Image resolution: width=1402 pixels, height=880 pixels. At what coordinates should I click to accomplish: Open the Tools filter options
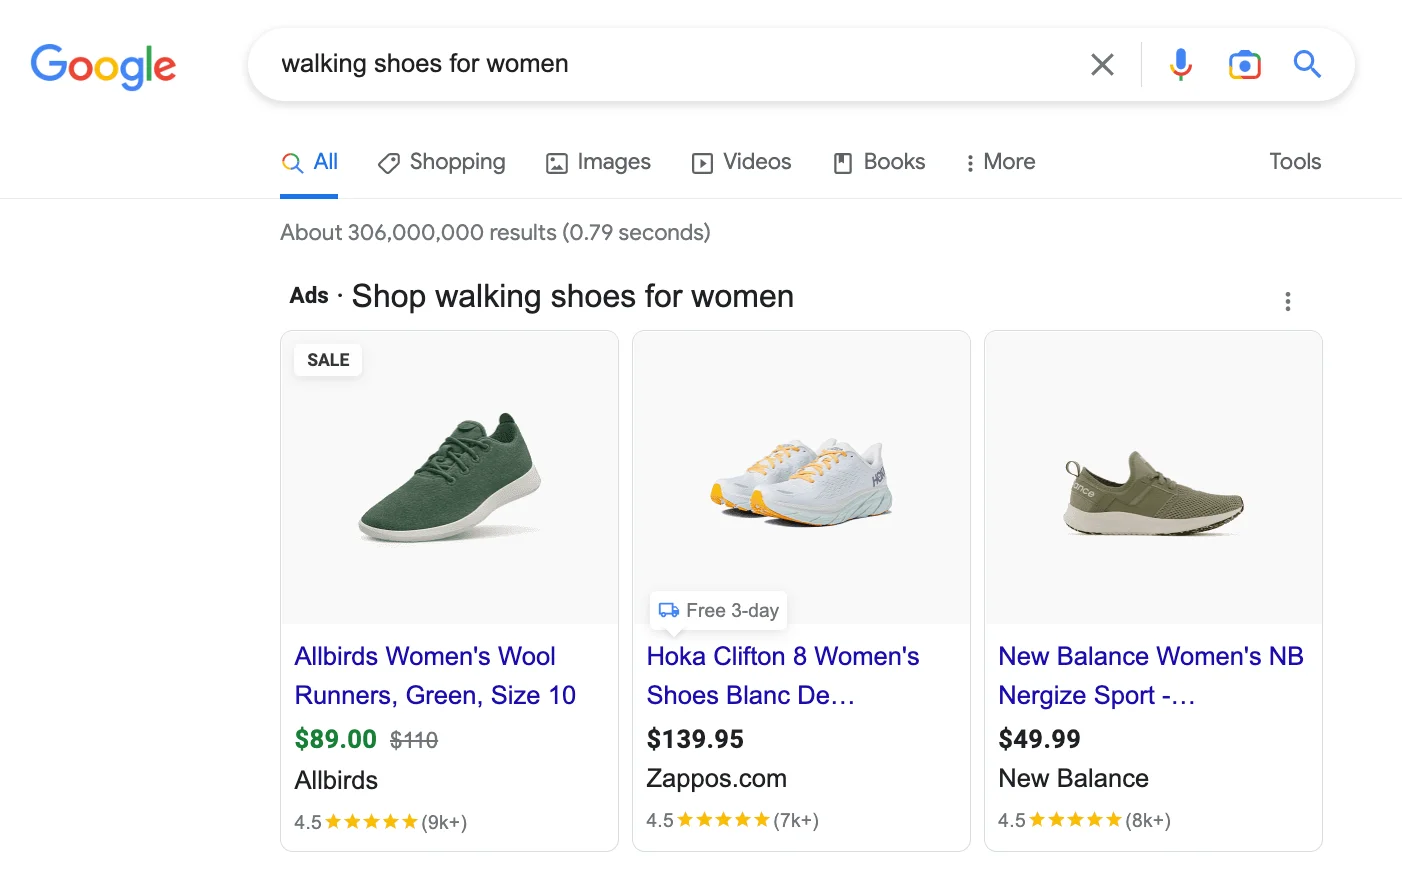pyautogui.click(x=1294, y=162)
